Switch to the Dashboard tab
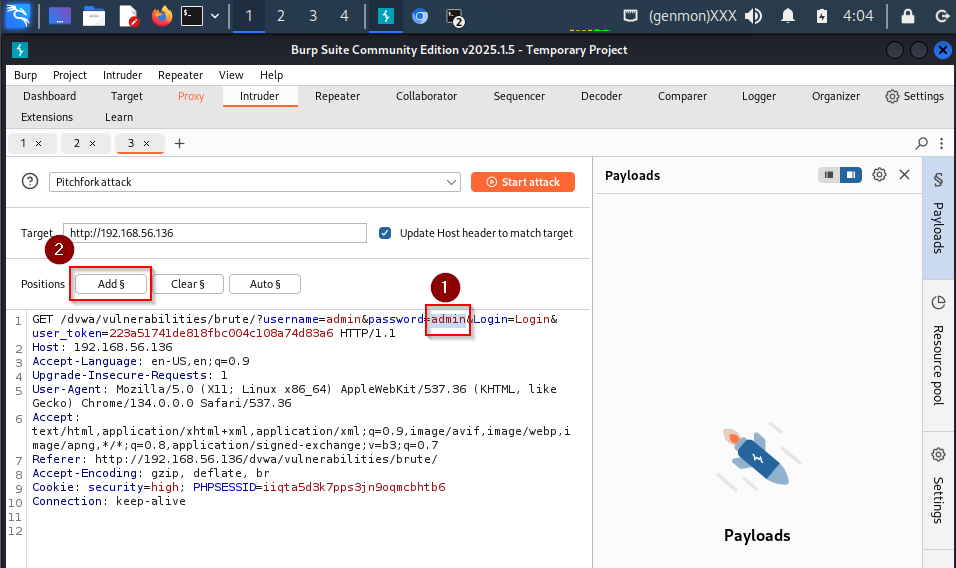 pos(49,96)
